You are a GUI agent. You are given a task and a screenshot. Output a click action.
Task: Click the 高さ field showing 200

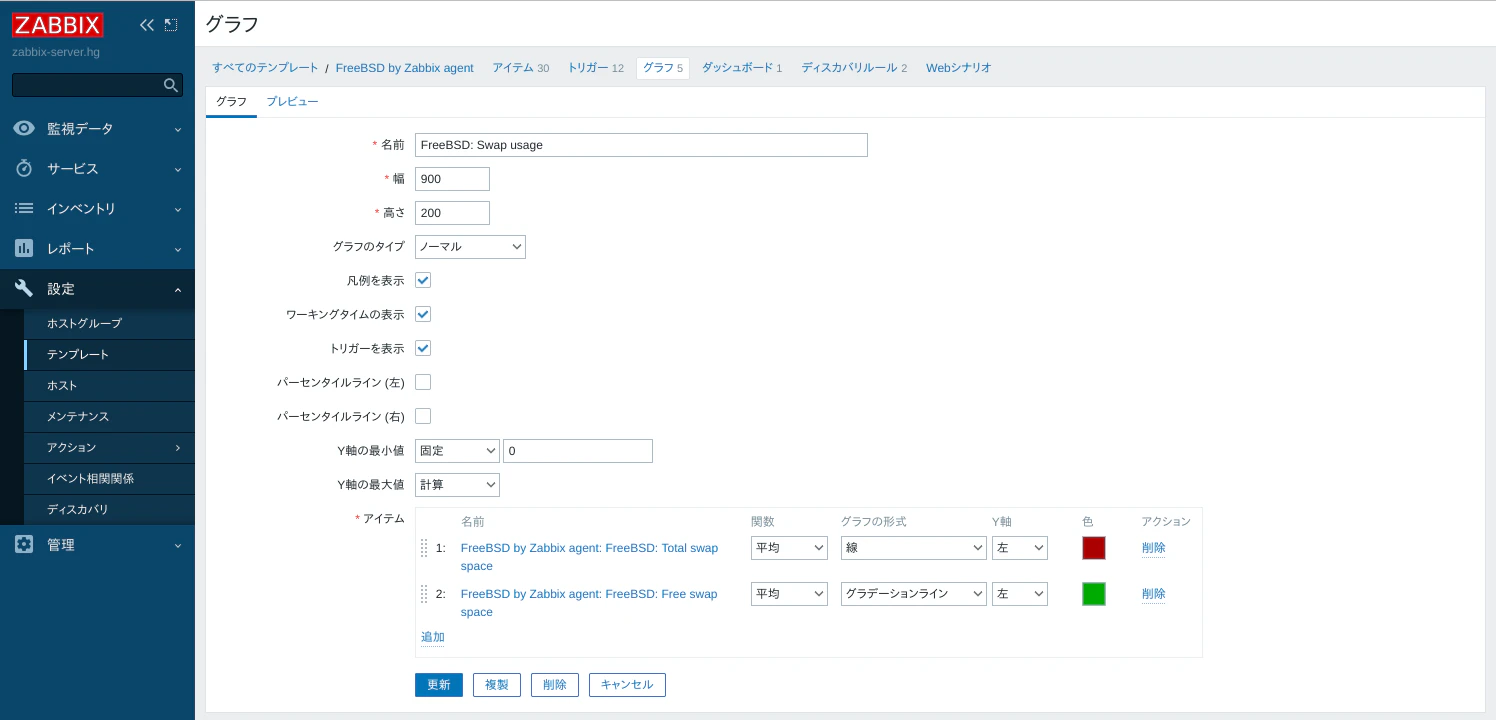click(x=452, y=213)
